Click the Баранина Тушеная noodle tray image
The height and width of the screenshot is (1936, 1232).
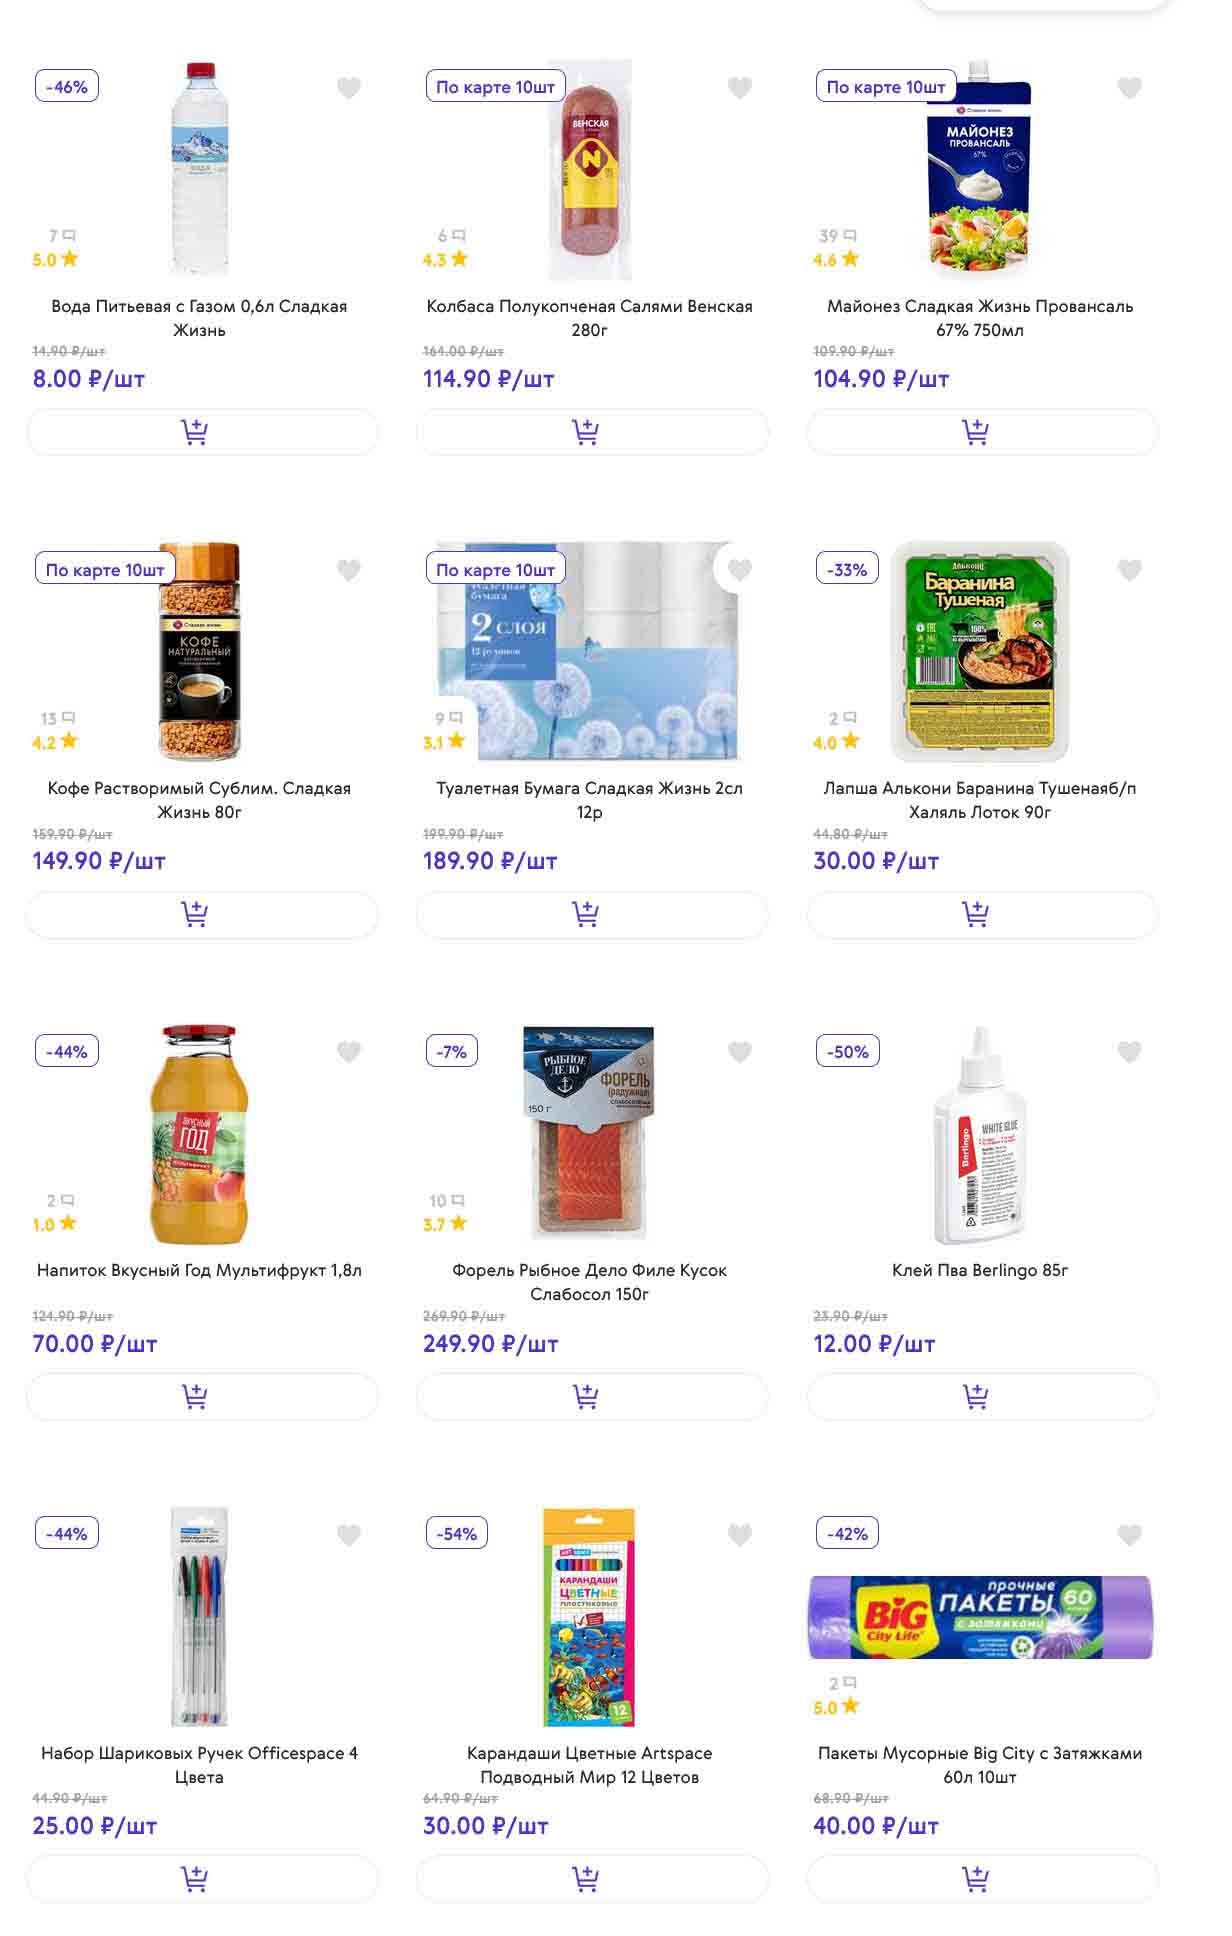980,652
